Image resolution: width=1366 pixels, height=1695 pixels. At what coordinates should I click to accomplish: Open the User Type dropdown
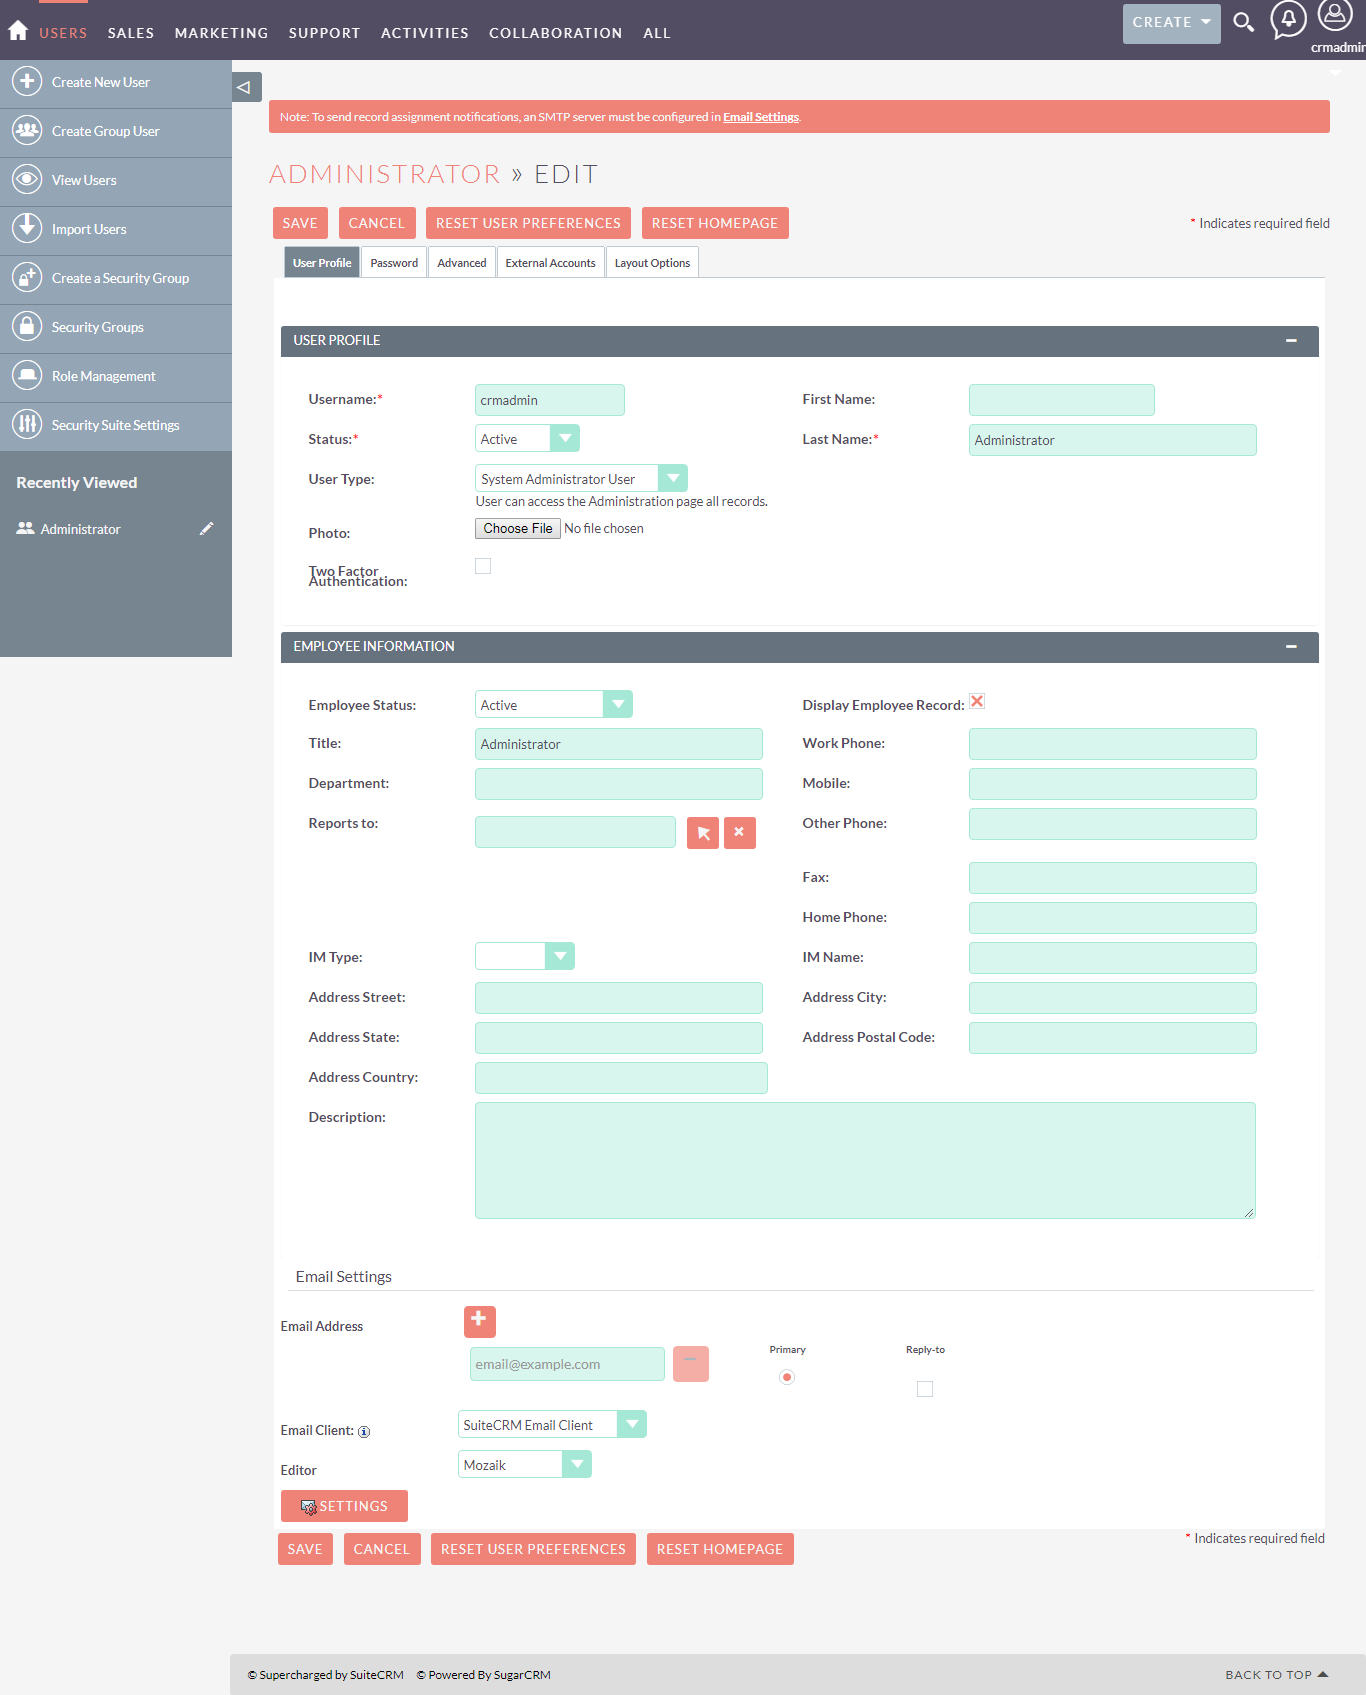pyautogui.click(x=581, y=478)
